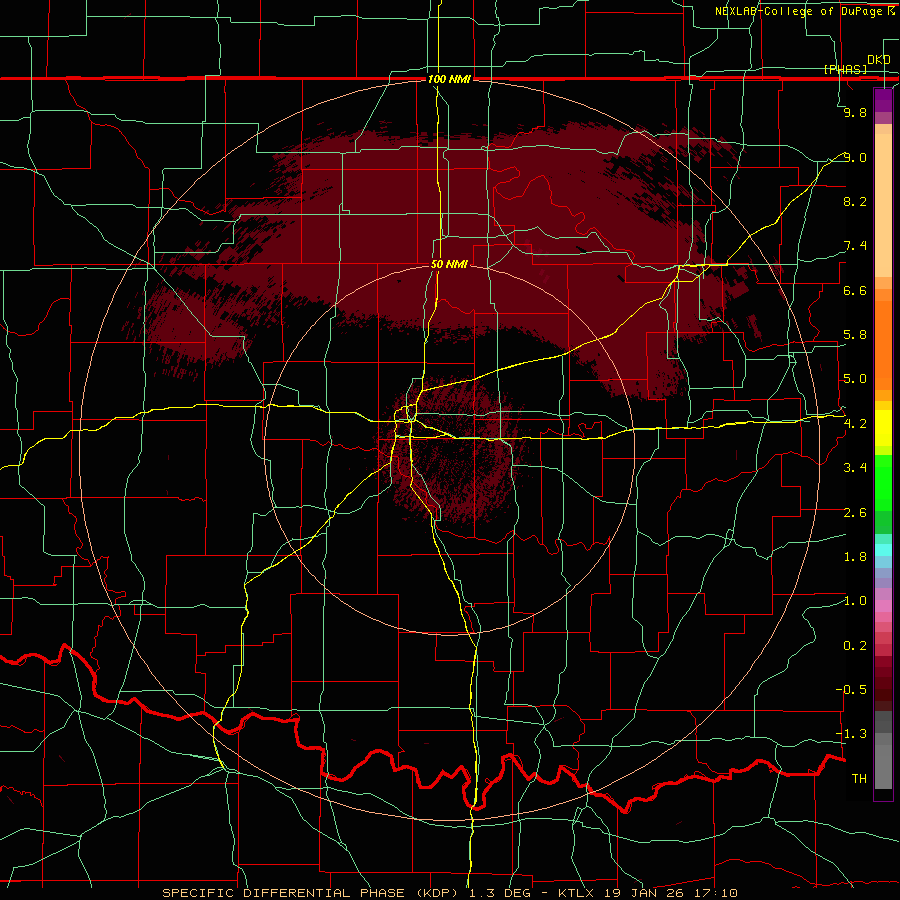The width and height of the screenshot is (900, 900).
Task: Pick the cyan band near 1.8
Action: [x=883, y=550]
